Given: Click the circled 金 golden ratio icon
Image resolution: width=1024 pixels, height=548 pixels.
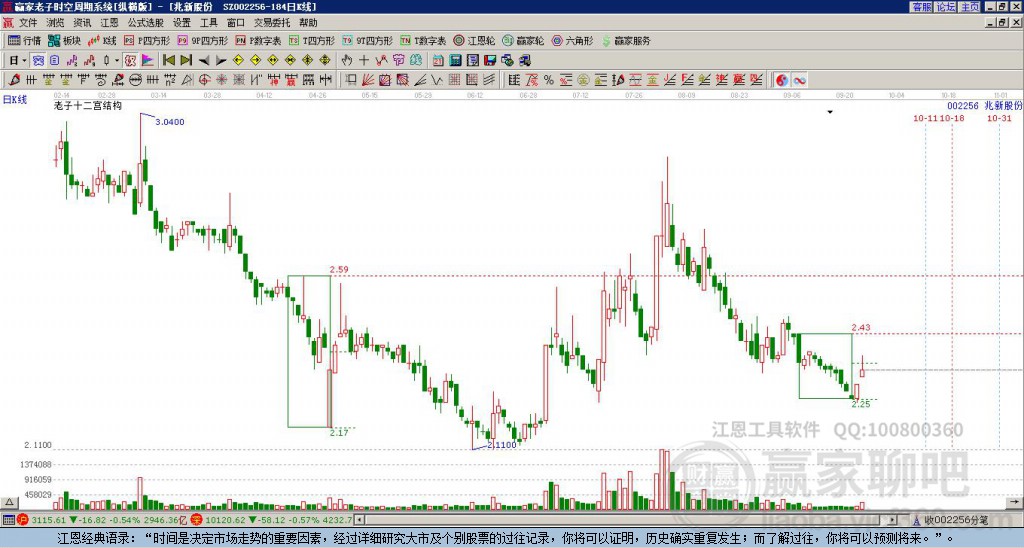Looking at the screenshot, I should [x=583, y=80].
